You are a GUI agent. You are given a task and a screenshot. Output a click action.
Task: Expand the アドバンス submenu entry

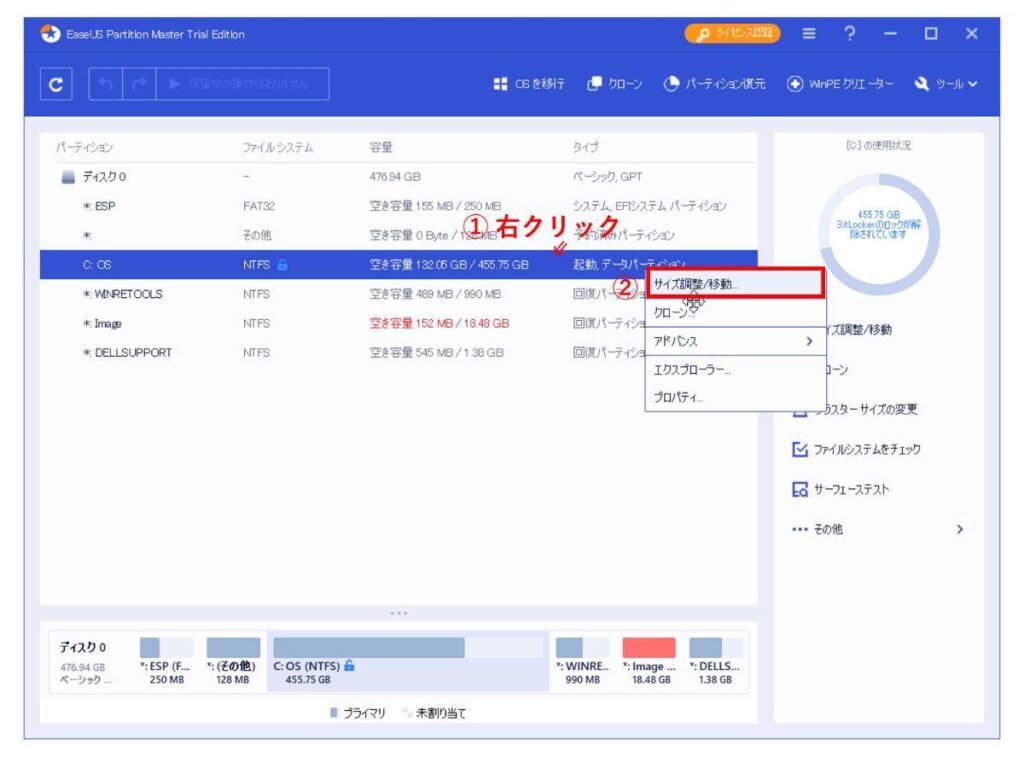(x=735, y=341)
